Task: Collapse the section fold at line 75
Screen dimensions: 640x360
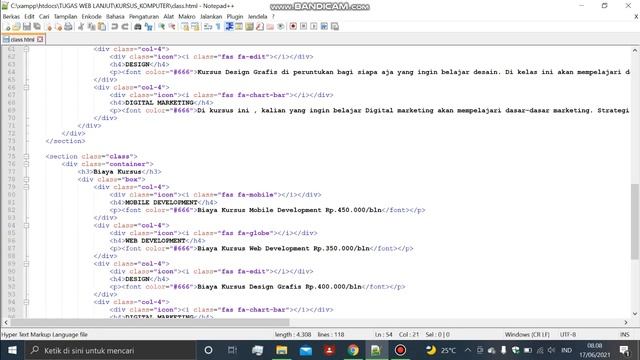Action: coord(27,156)
